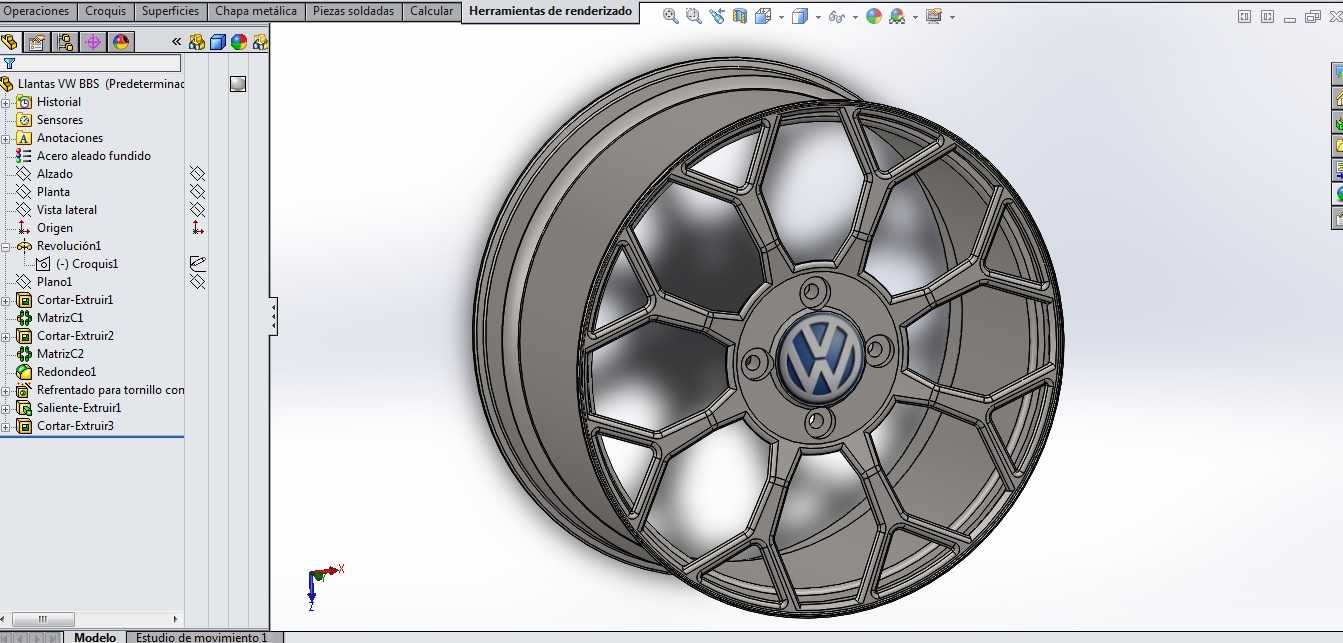Open the Custom Properties task pane tab

1337,218
